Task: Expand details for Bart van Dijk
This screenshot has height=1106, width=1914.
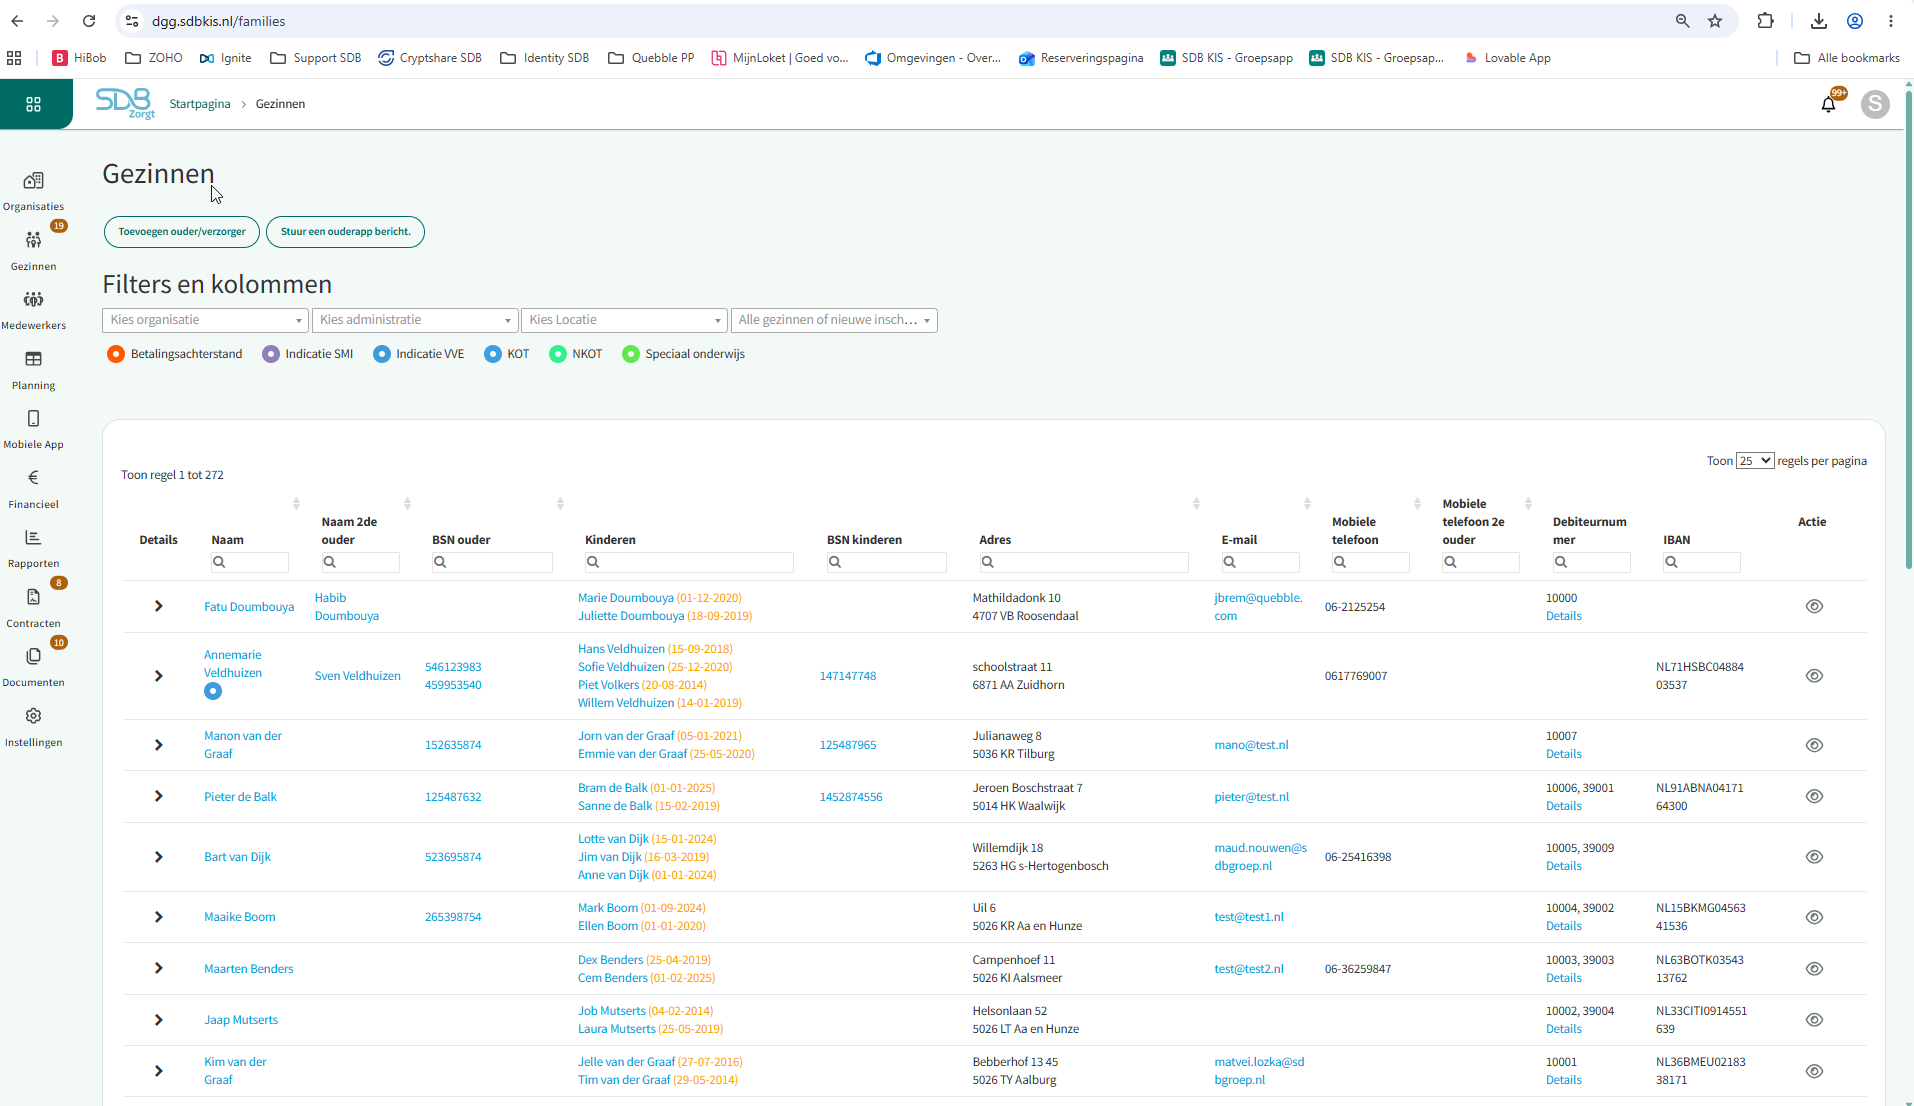Action: click(158, 857)
